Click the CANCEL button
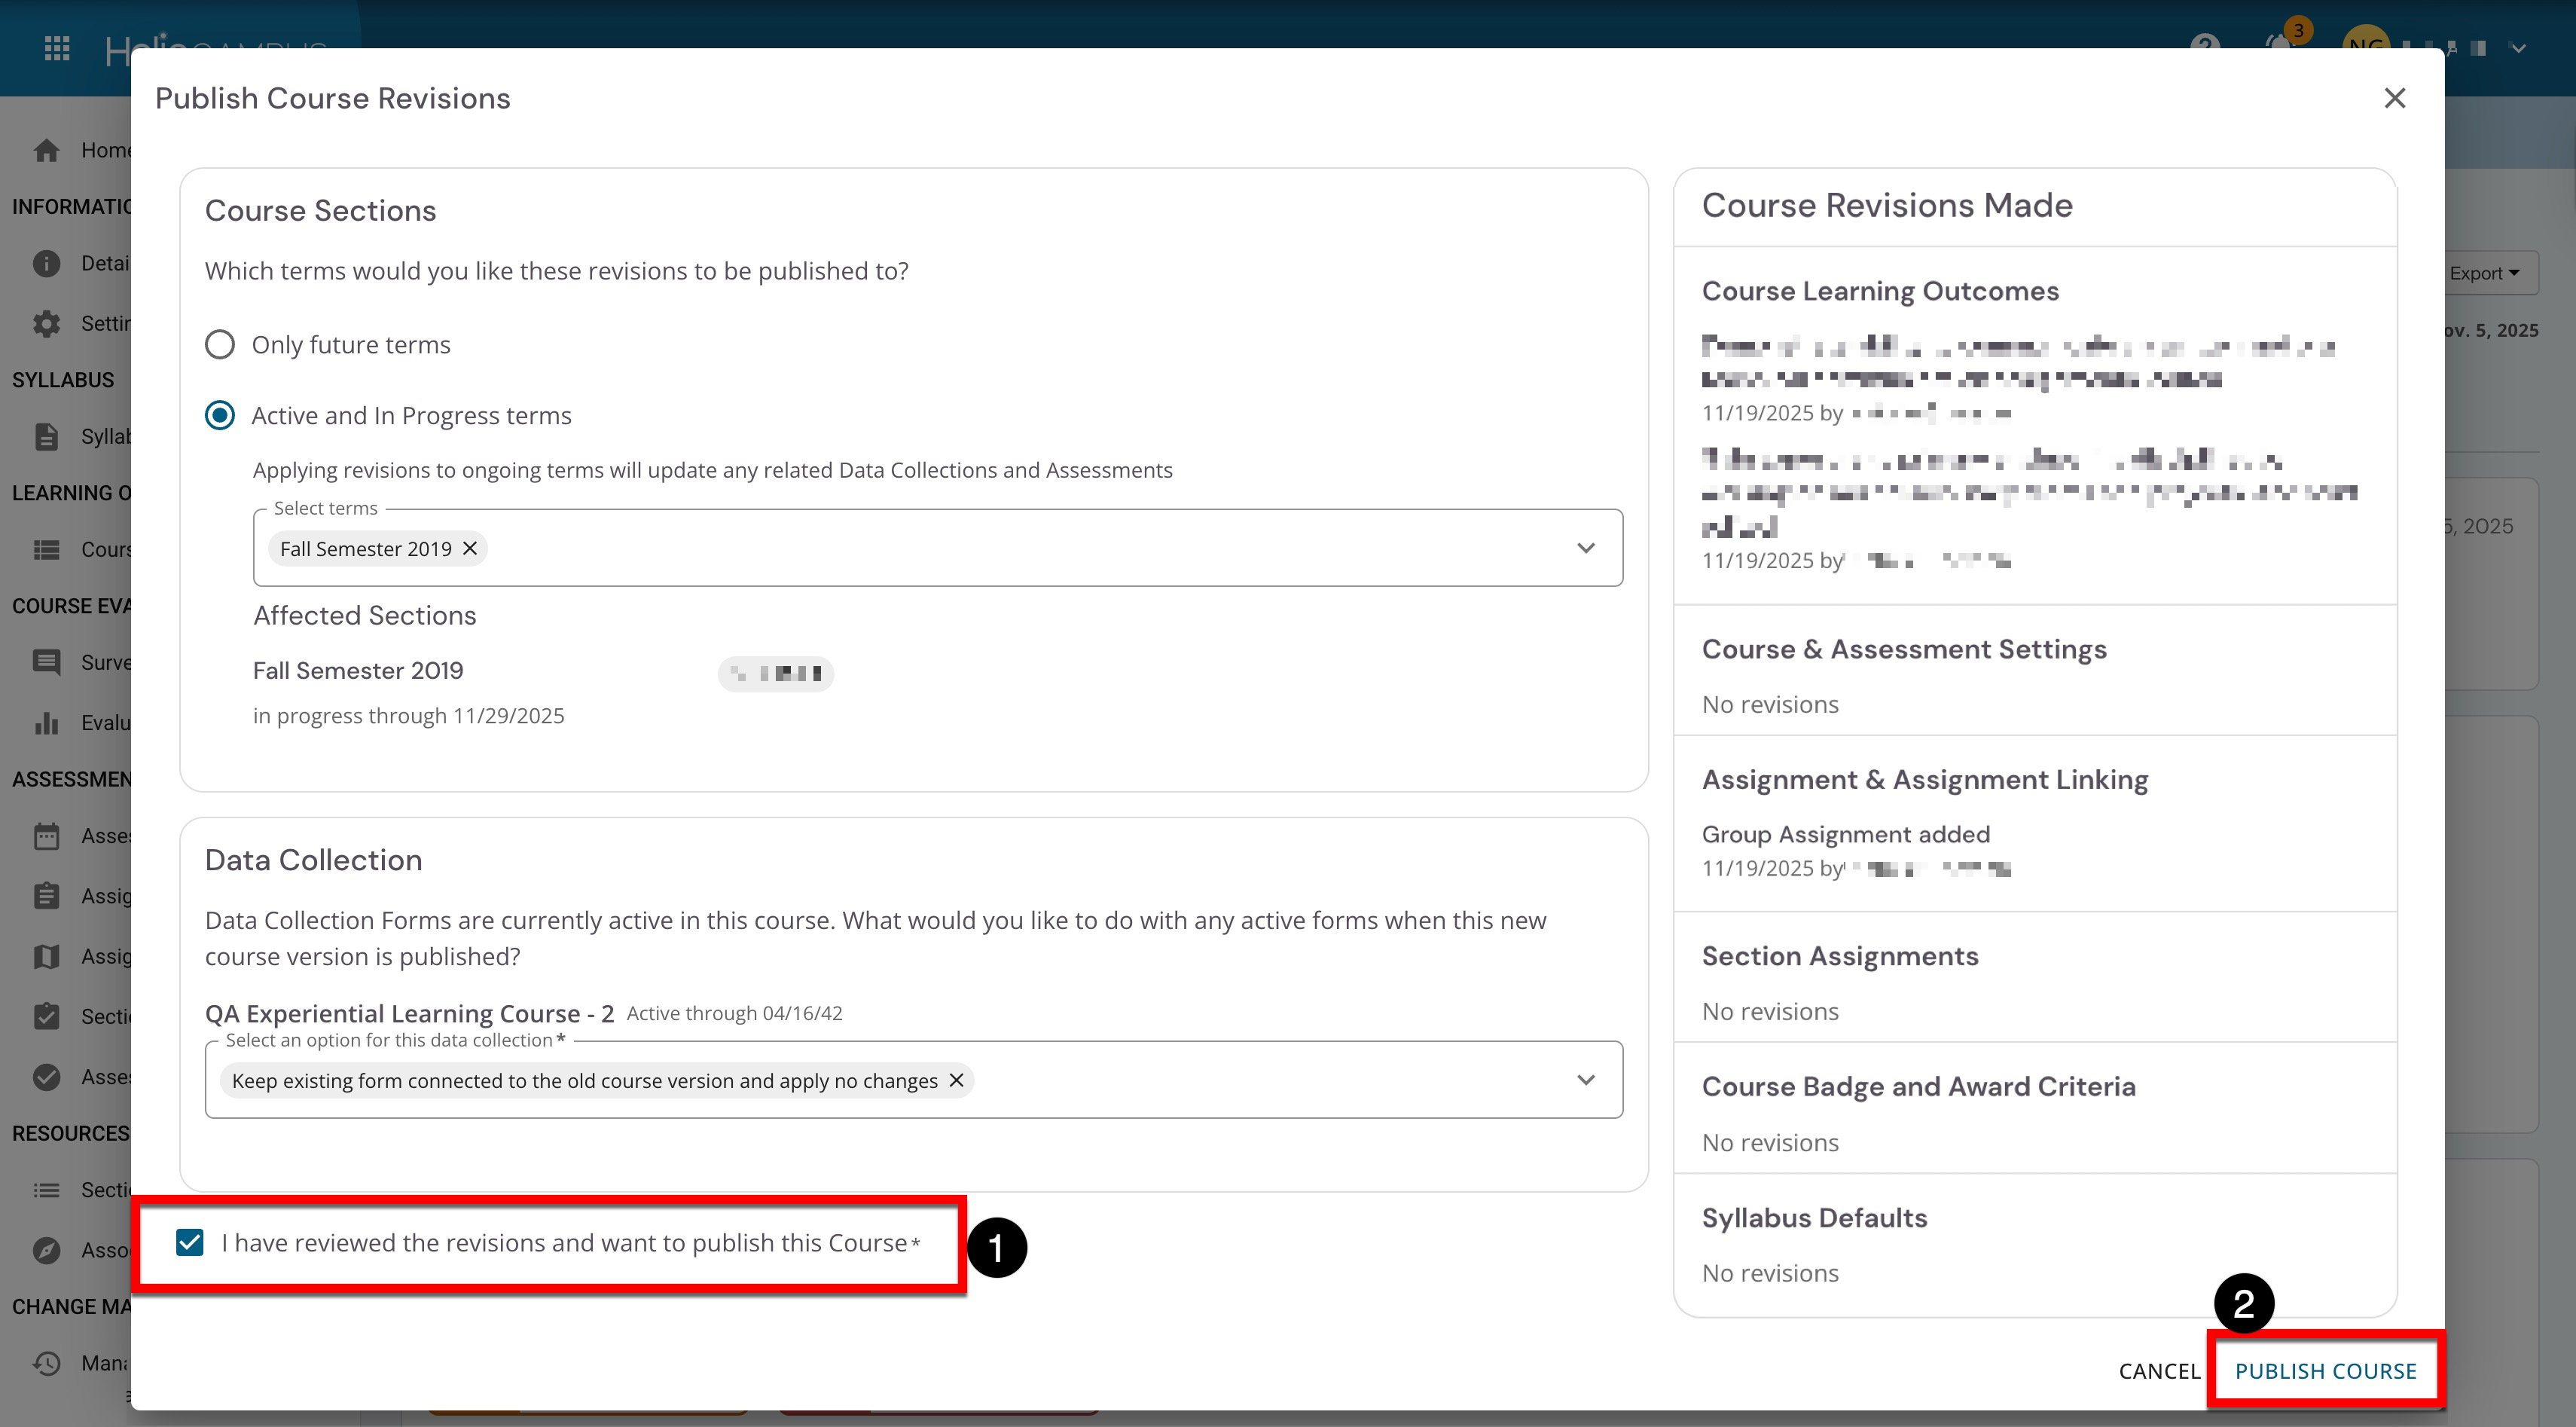2576x1427 pixels. (2159, 1371)
